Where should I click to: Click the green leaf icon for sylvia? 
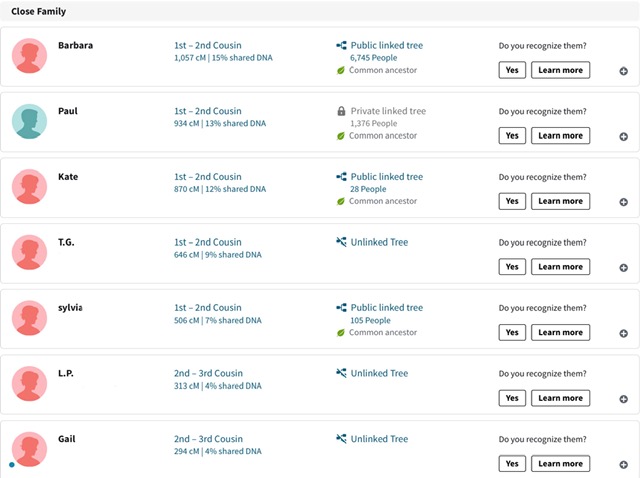point(340,333)
